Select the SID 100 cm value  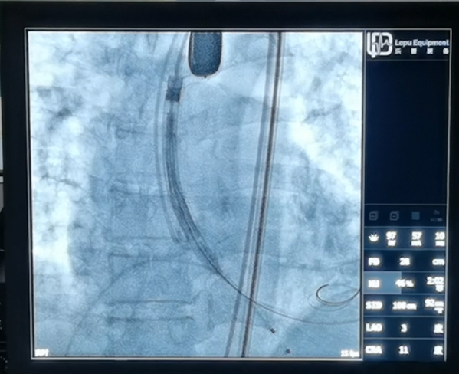(403, 305)
